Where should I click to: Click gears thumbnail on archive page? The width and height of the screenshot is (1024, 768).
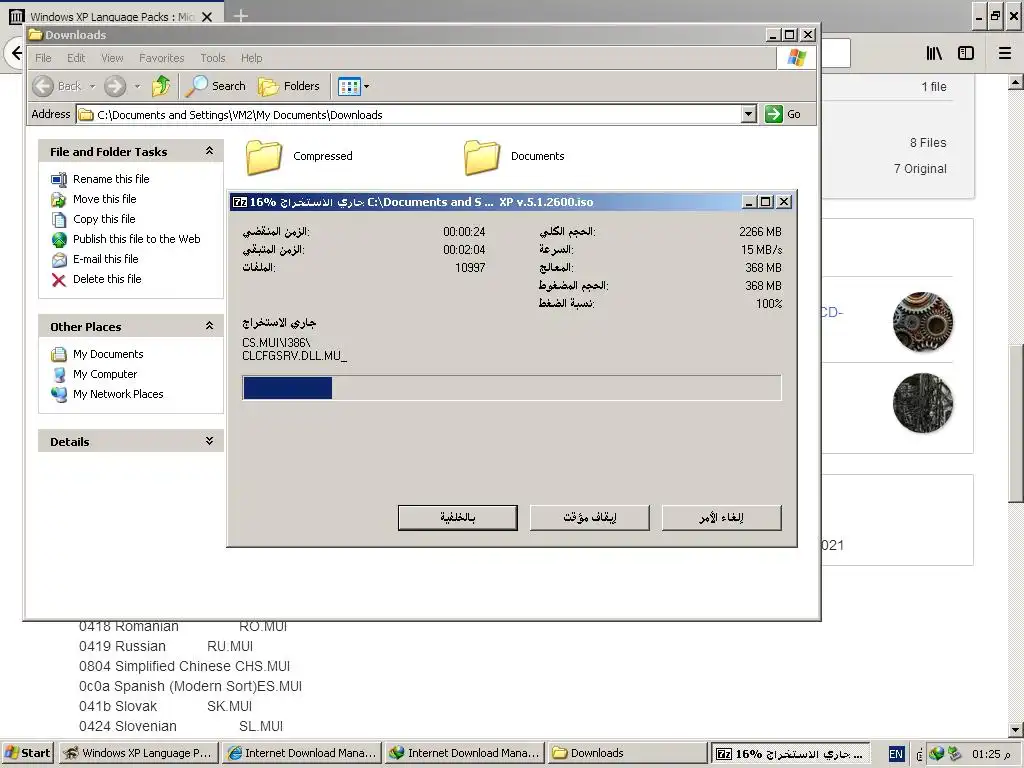point(923,322)
